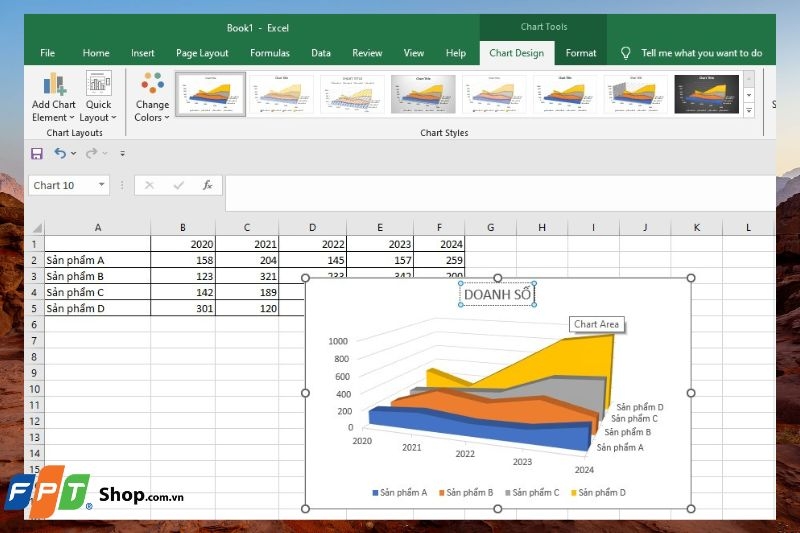Click cell containing Sản phẩm A
The height and width of the screenshot is (533, 800).
coord(97,260)
